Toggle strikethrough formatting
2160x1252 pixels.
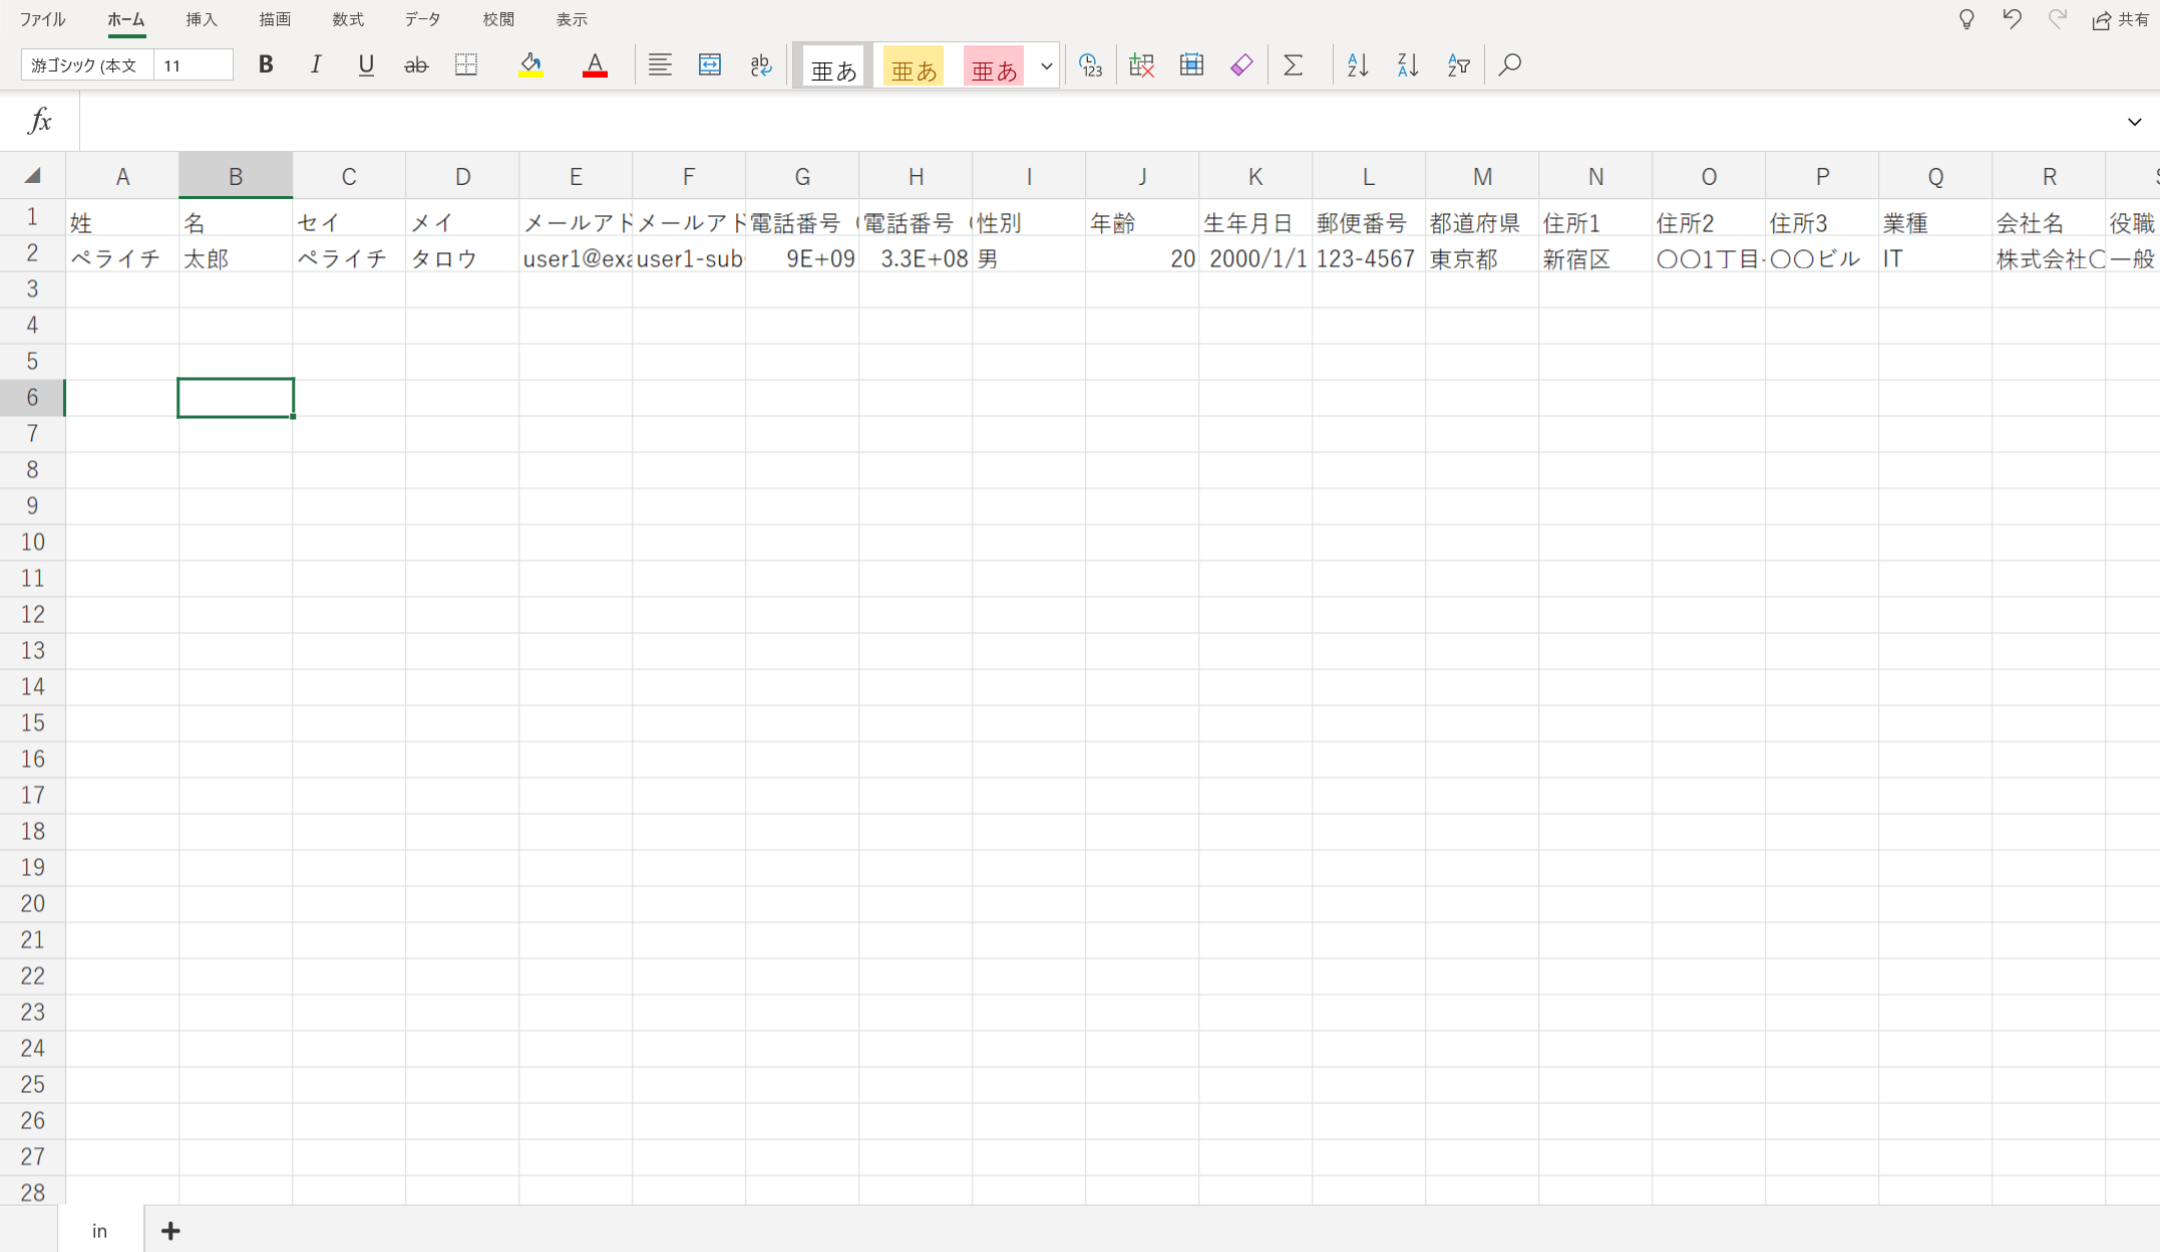coord(415,65)
